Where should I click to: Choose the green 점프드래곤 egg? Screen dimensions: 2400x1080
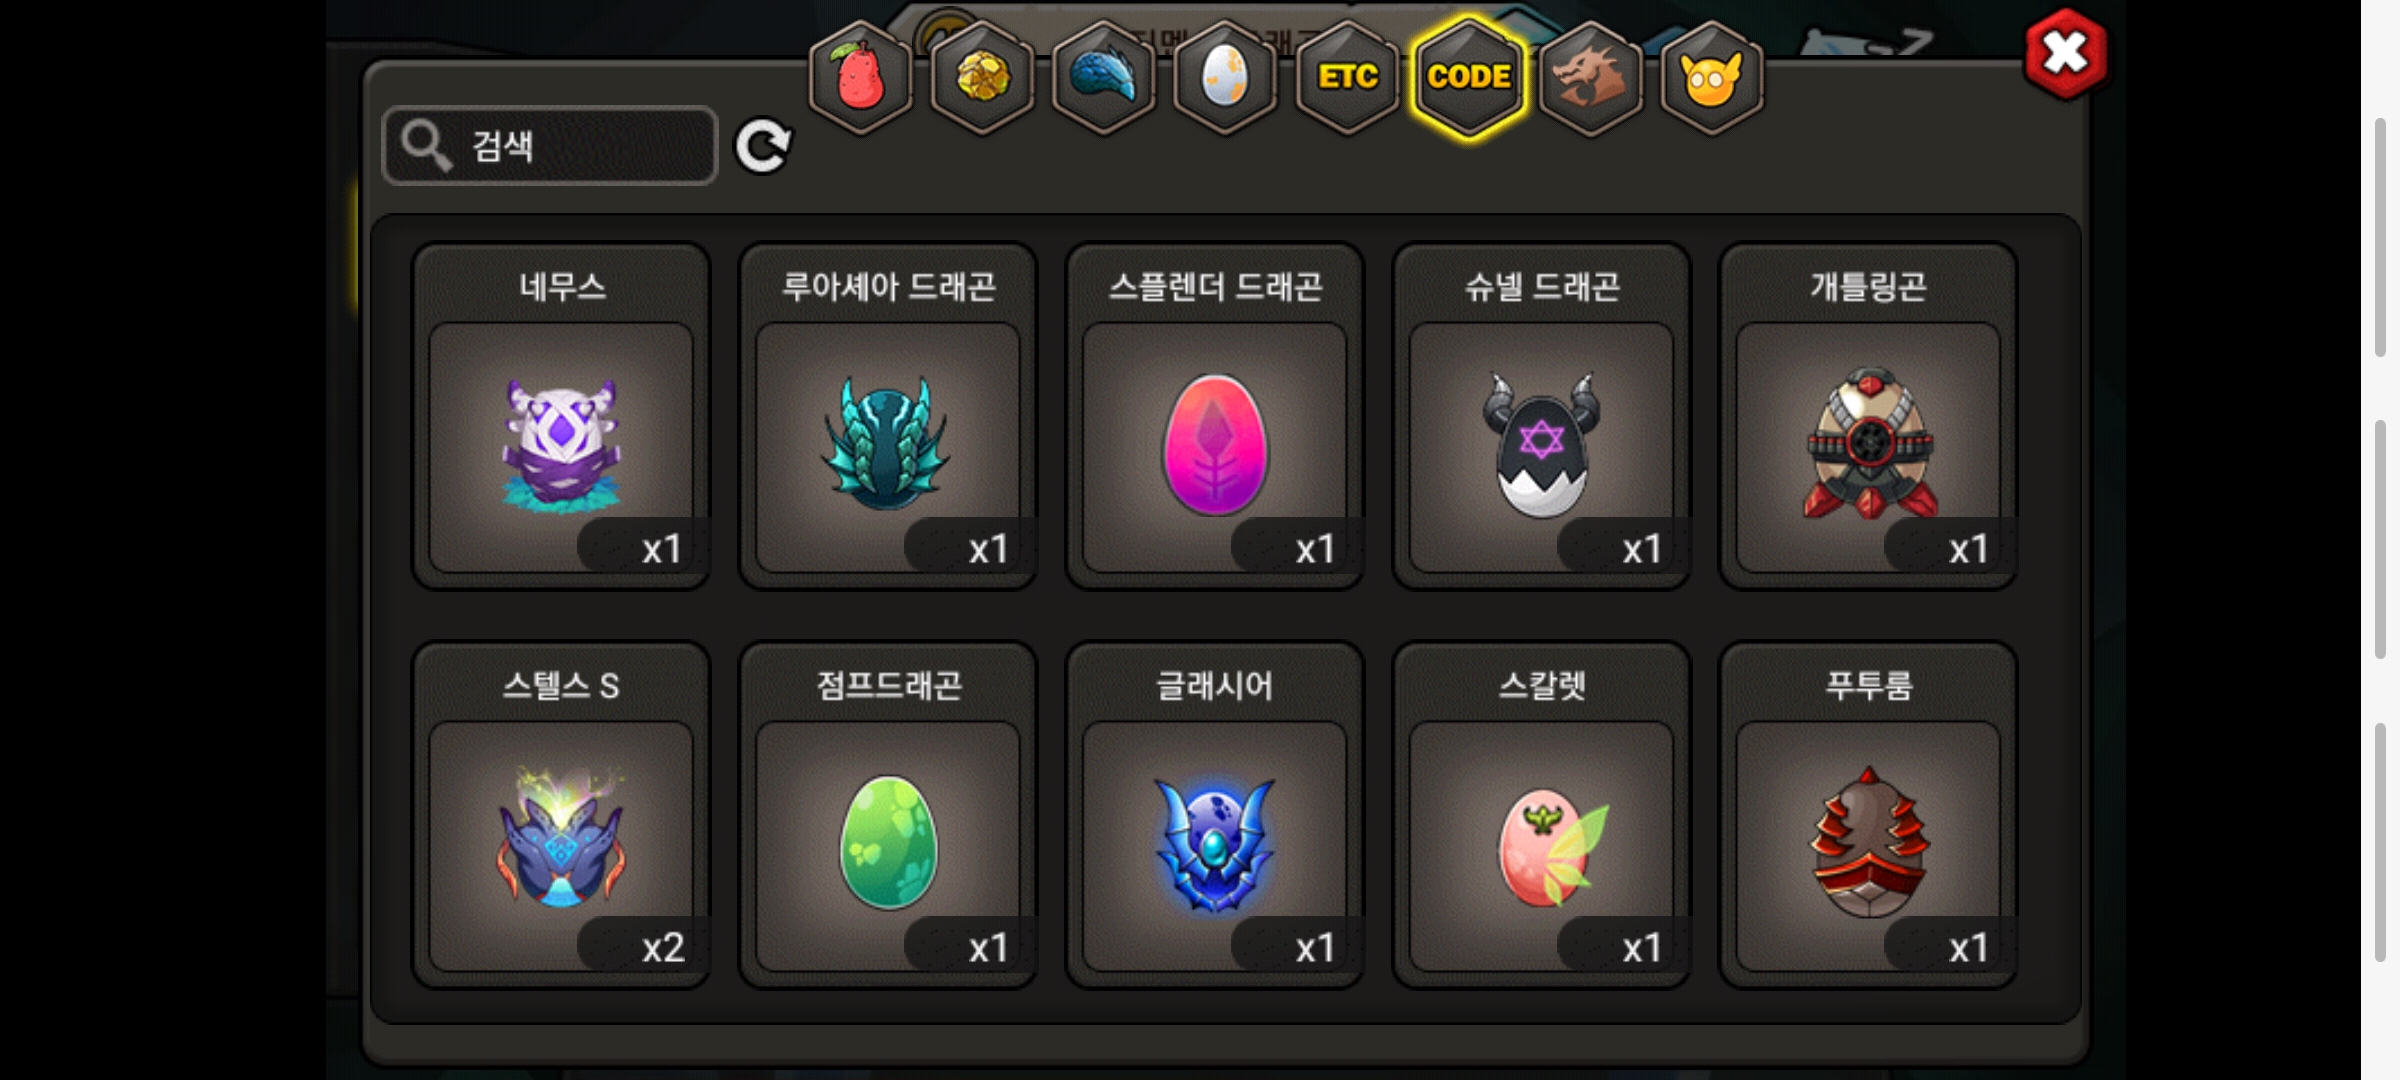(x=888, y=815)
